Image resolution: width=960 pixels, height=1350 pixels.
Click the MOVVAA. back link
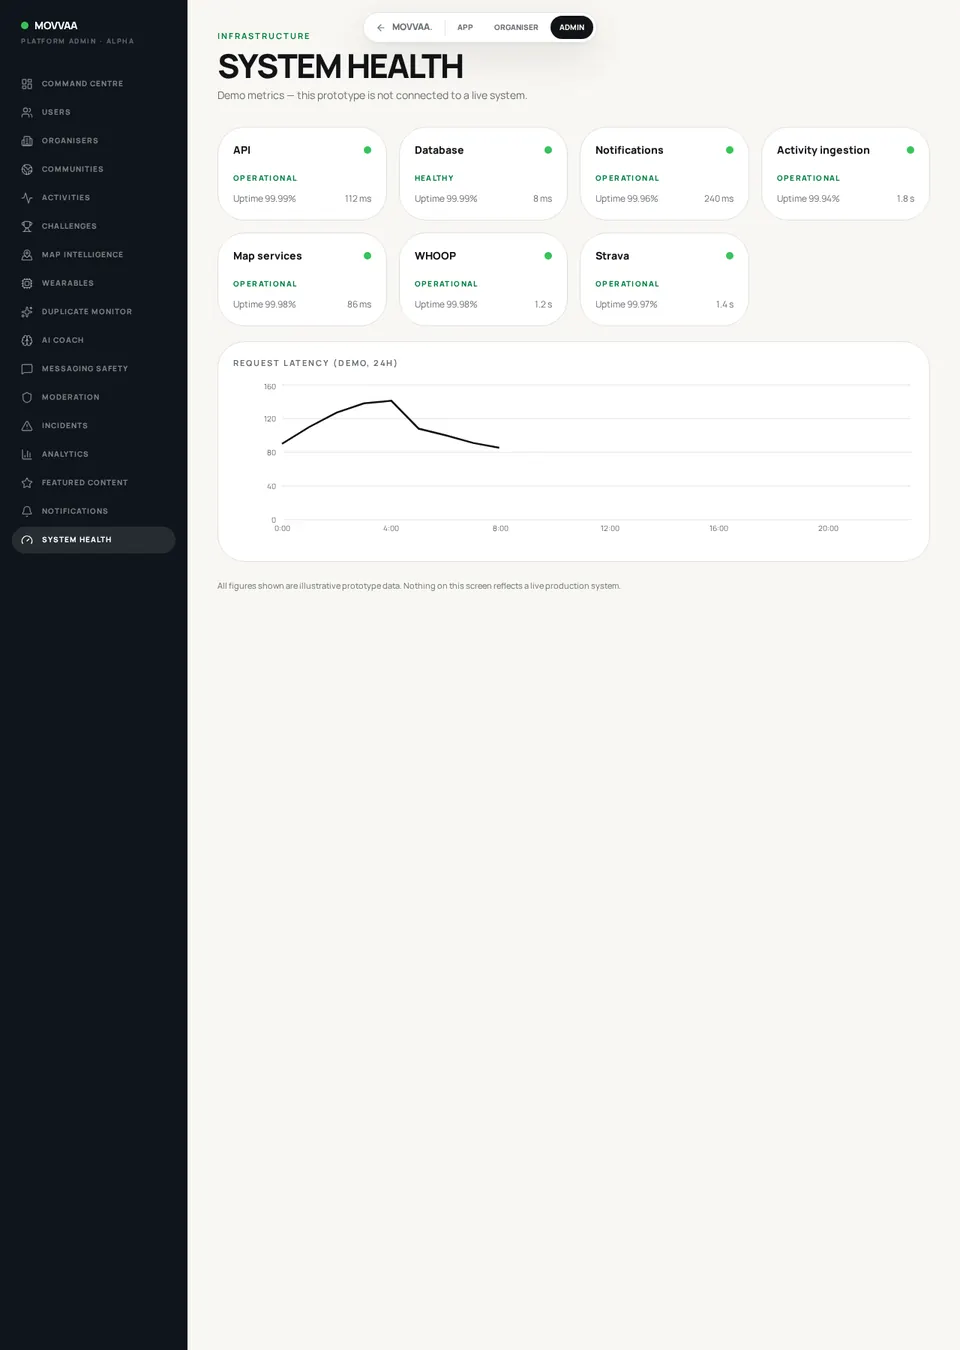click(x=404, y=27)
